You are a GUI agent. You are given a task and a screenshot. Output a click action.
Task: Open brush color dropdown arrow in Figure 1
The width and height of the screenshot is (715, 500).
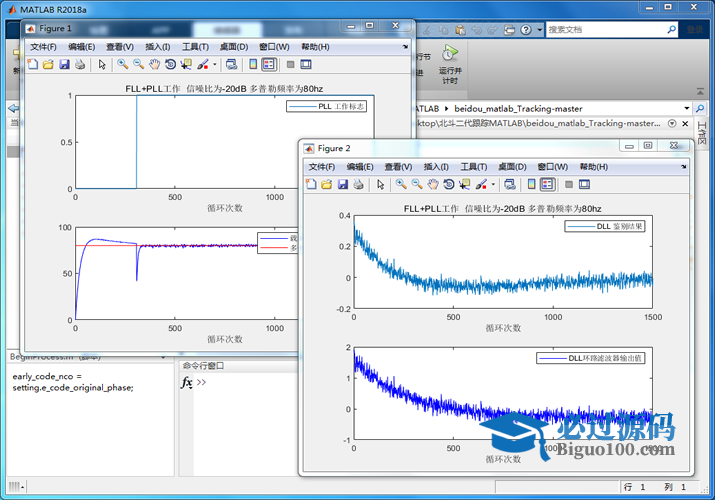(x=215, y=65)
